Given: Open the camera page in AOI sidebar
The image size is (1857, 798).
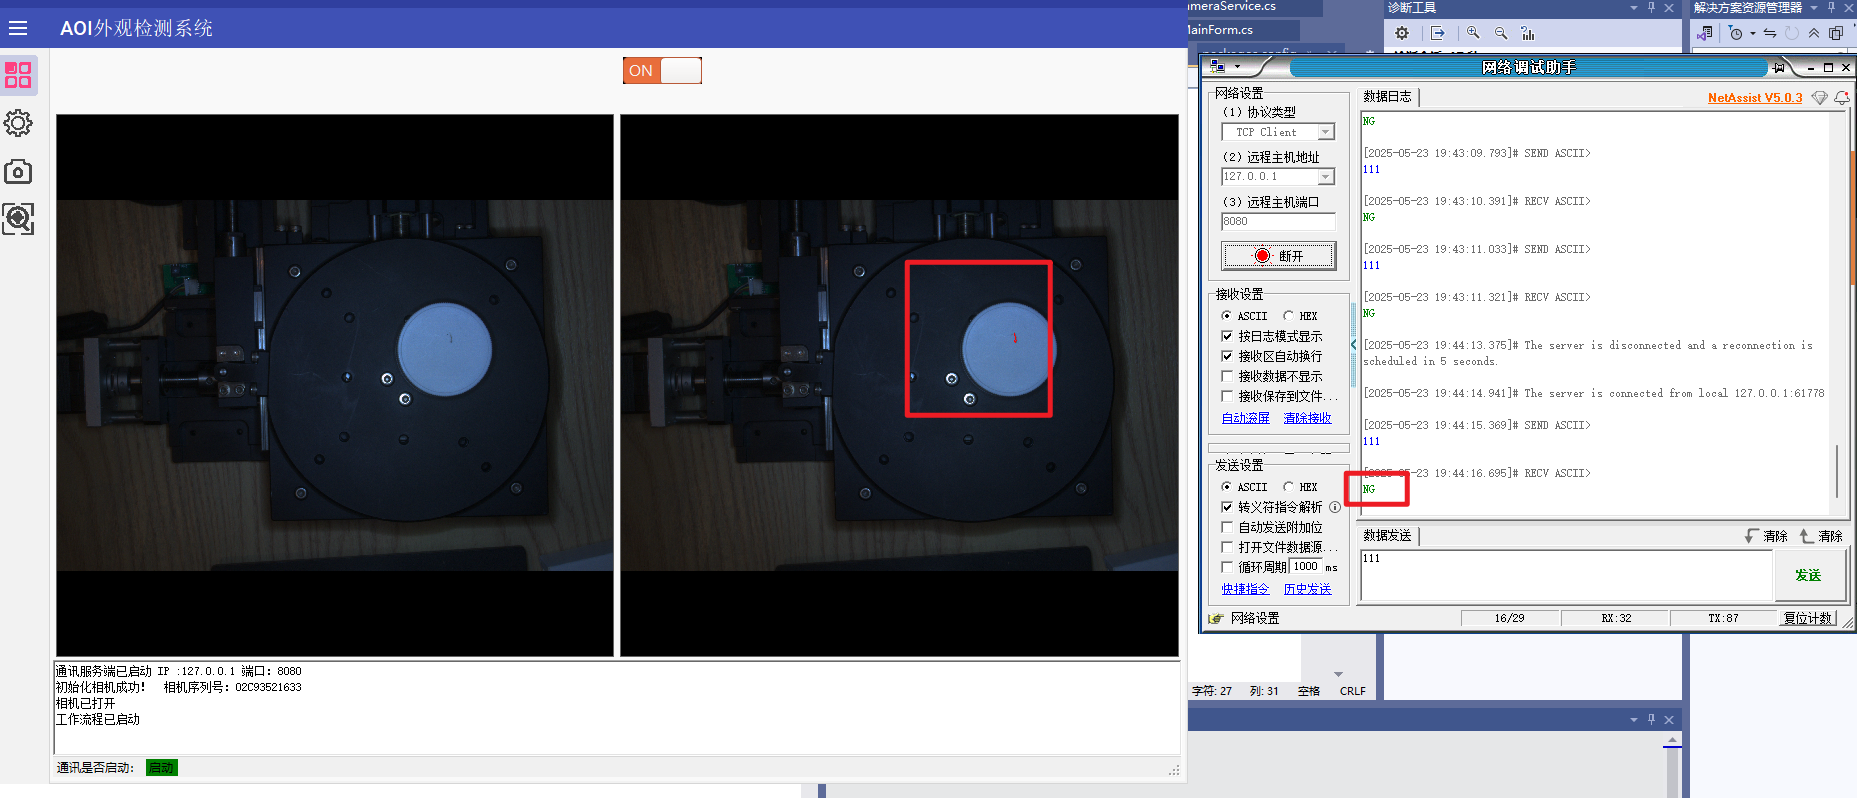Looking at the screenshot, I should [x=18, y=171].
